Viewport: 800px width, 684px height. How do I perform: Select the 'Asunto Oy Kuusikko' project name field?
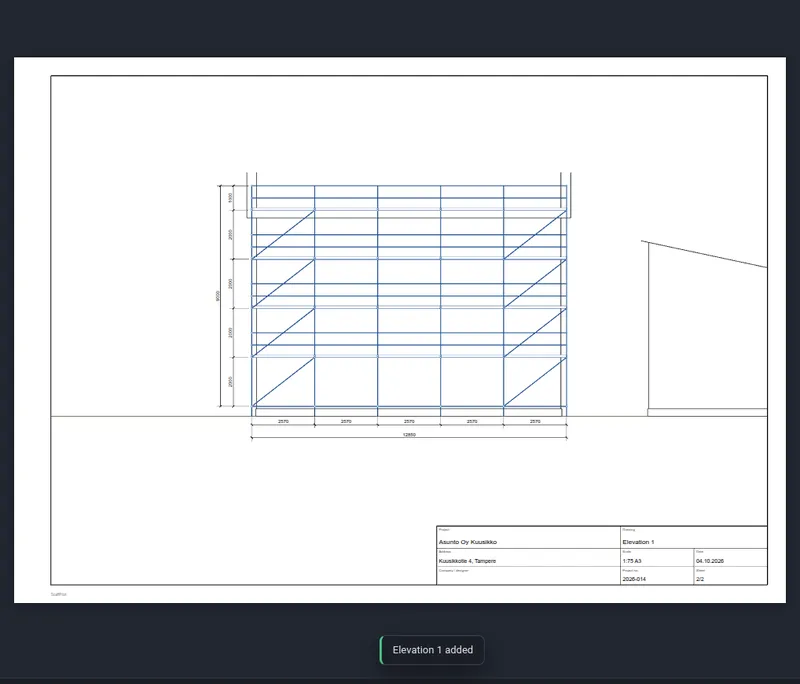[528, 538]
